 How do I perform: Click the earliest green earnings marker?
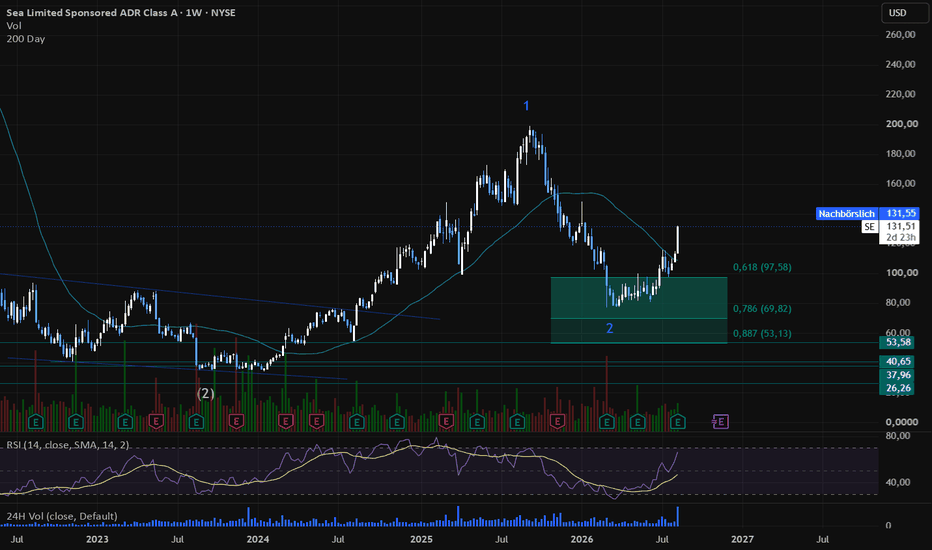[36, 422]
